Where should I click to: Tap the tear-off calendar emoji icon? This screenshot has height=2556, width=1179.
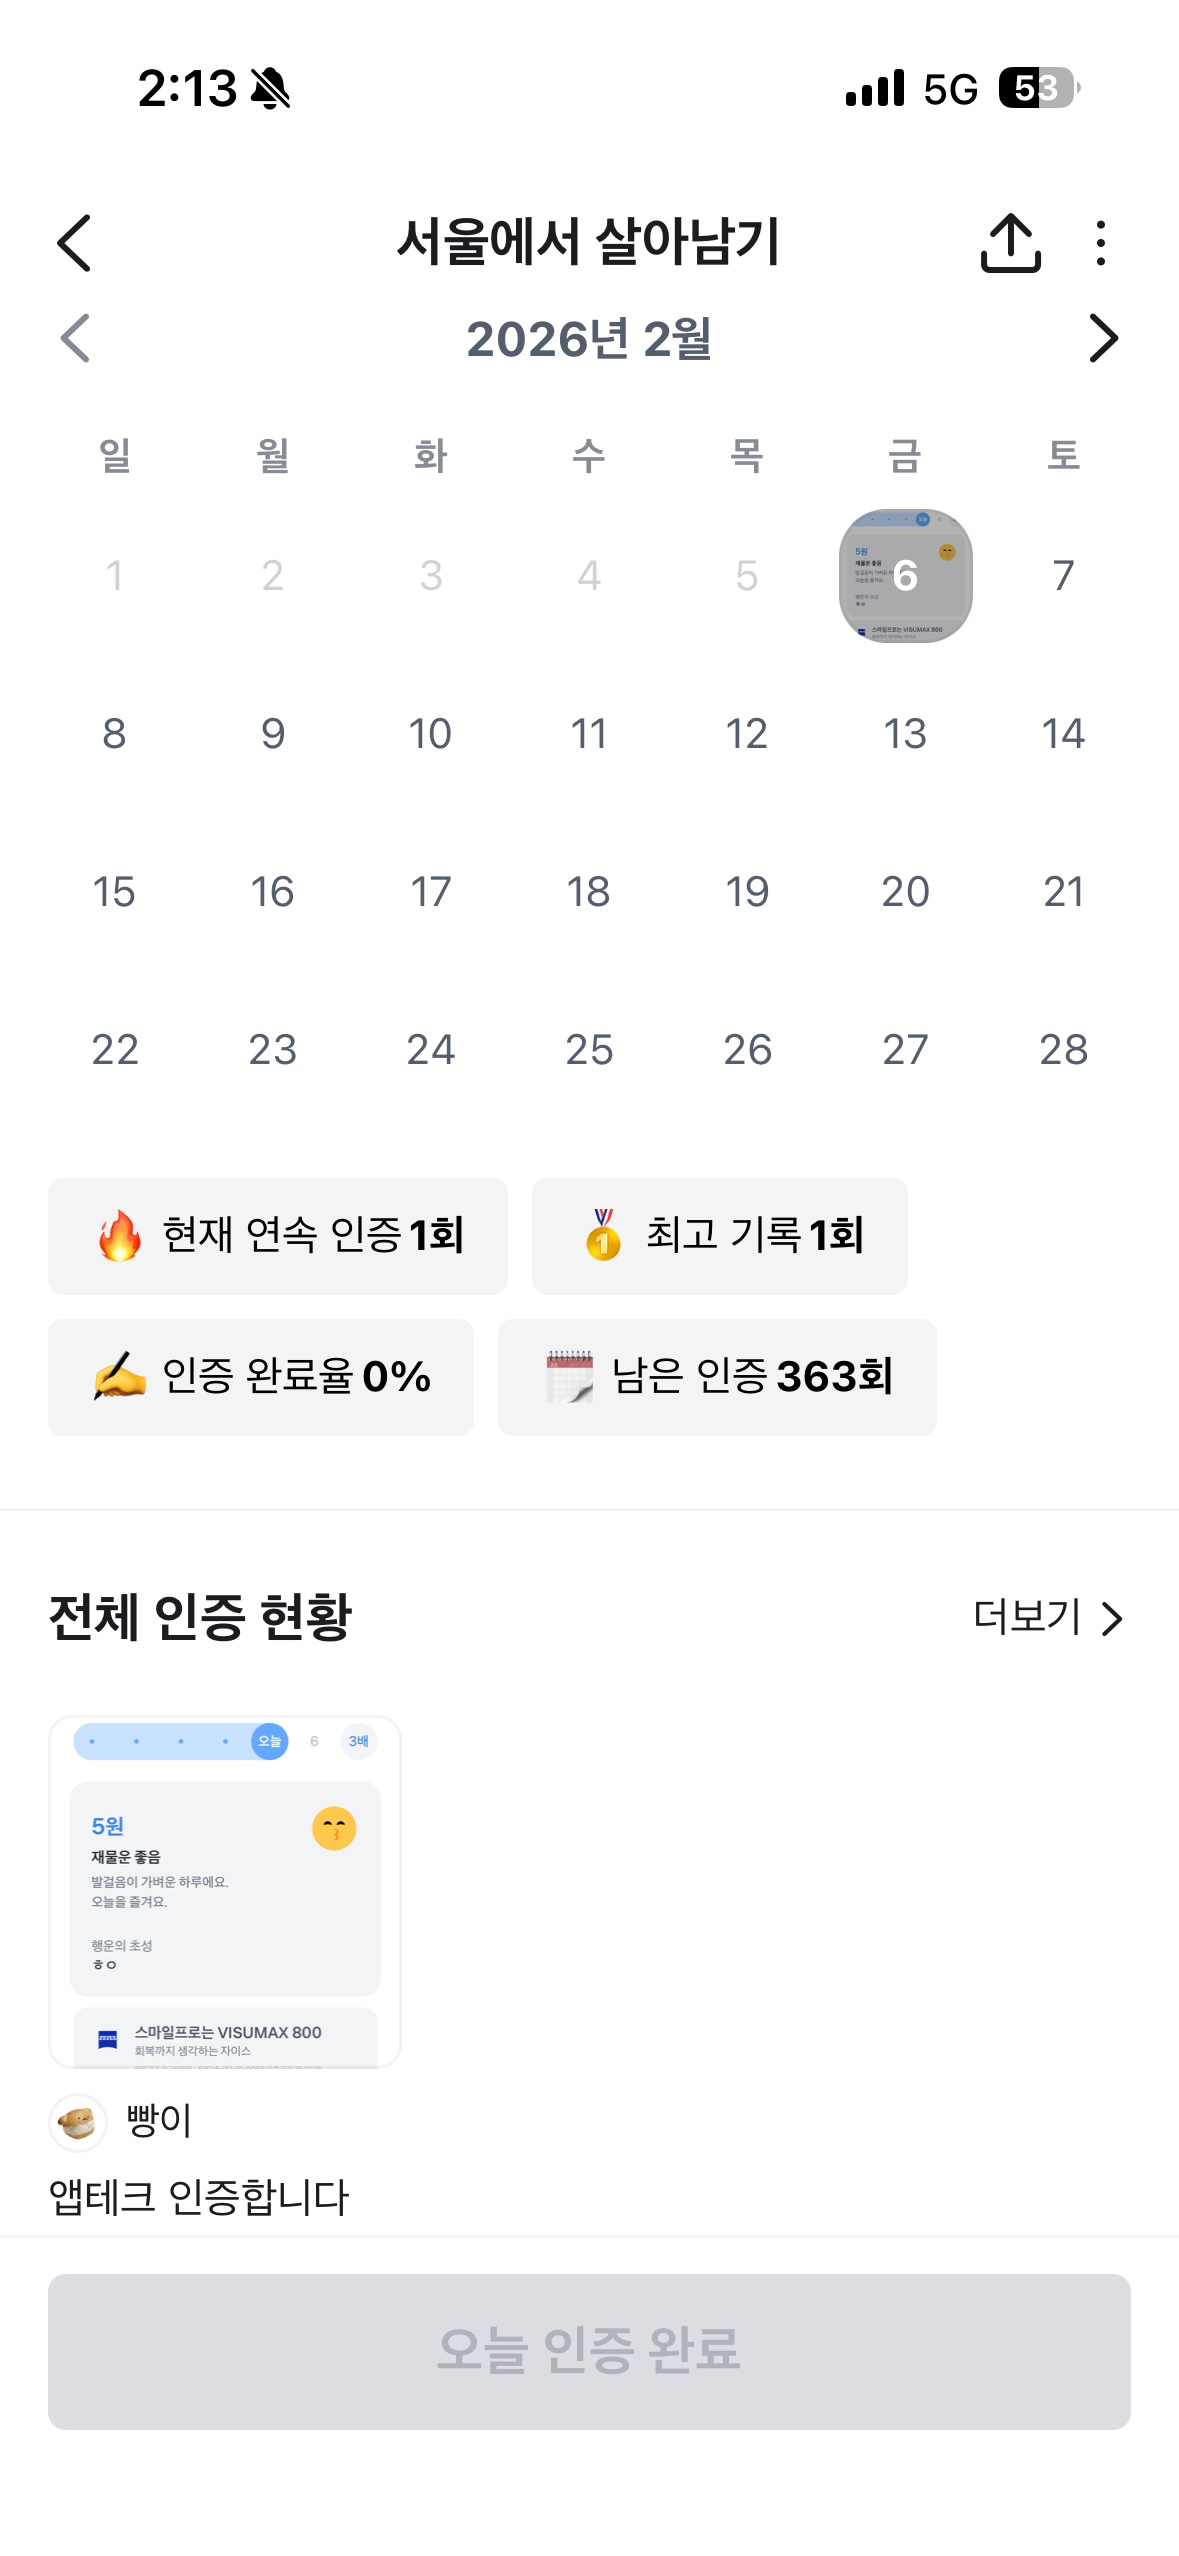[570, 1377]
